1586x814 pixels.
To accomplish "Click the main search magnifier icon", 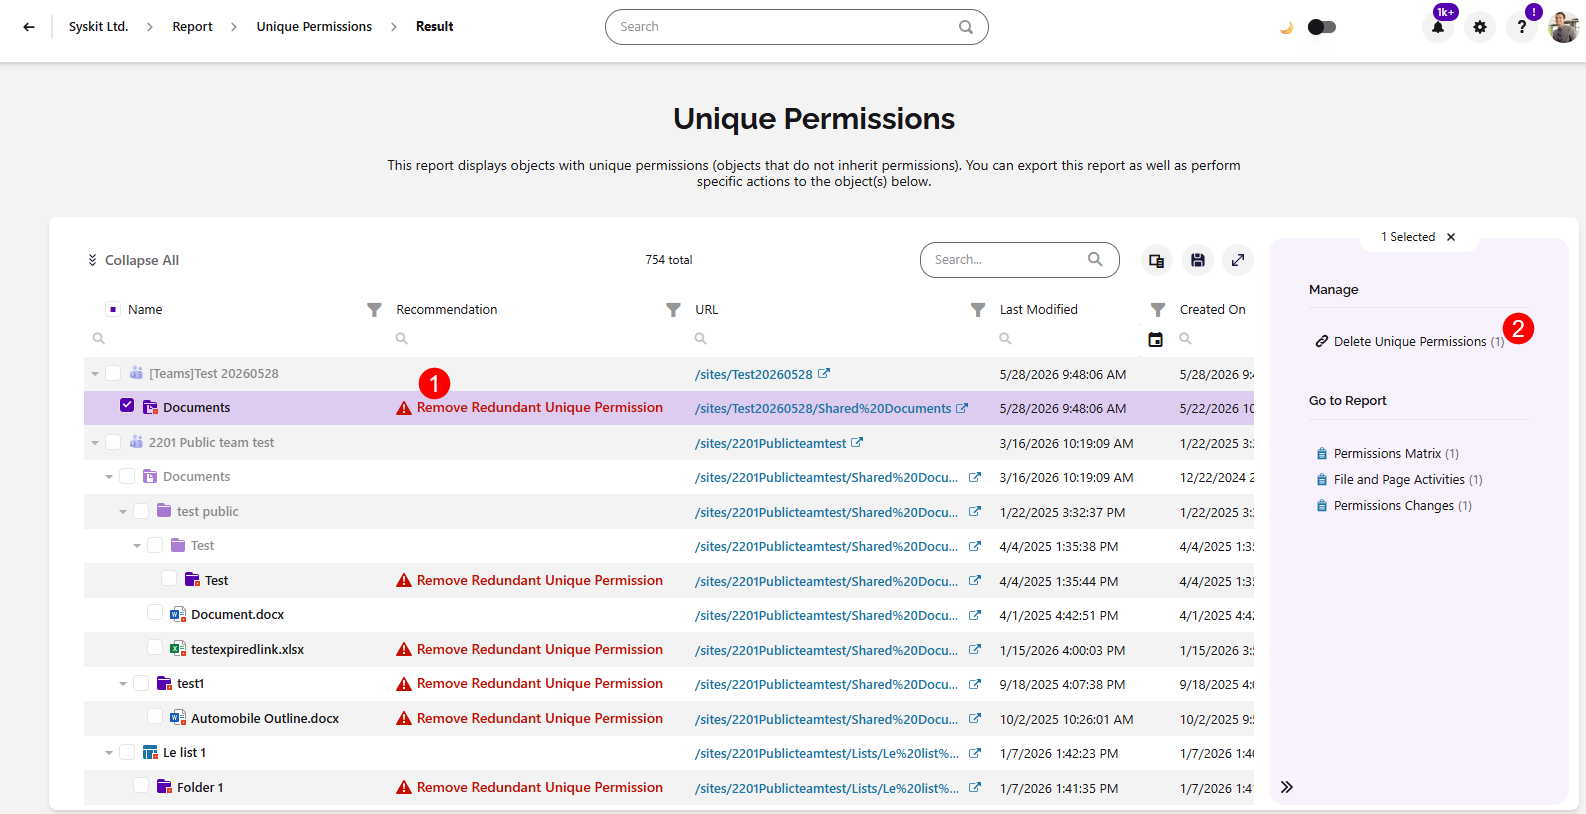I will [x=966, y=27].
